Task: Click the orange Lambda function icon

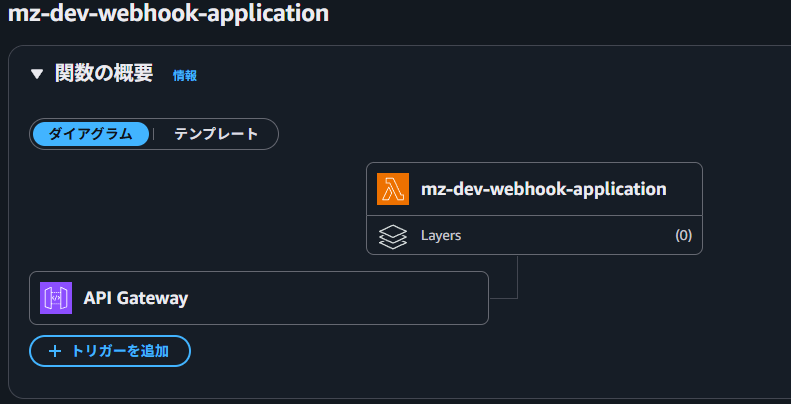Action: (392, 189)
